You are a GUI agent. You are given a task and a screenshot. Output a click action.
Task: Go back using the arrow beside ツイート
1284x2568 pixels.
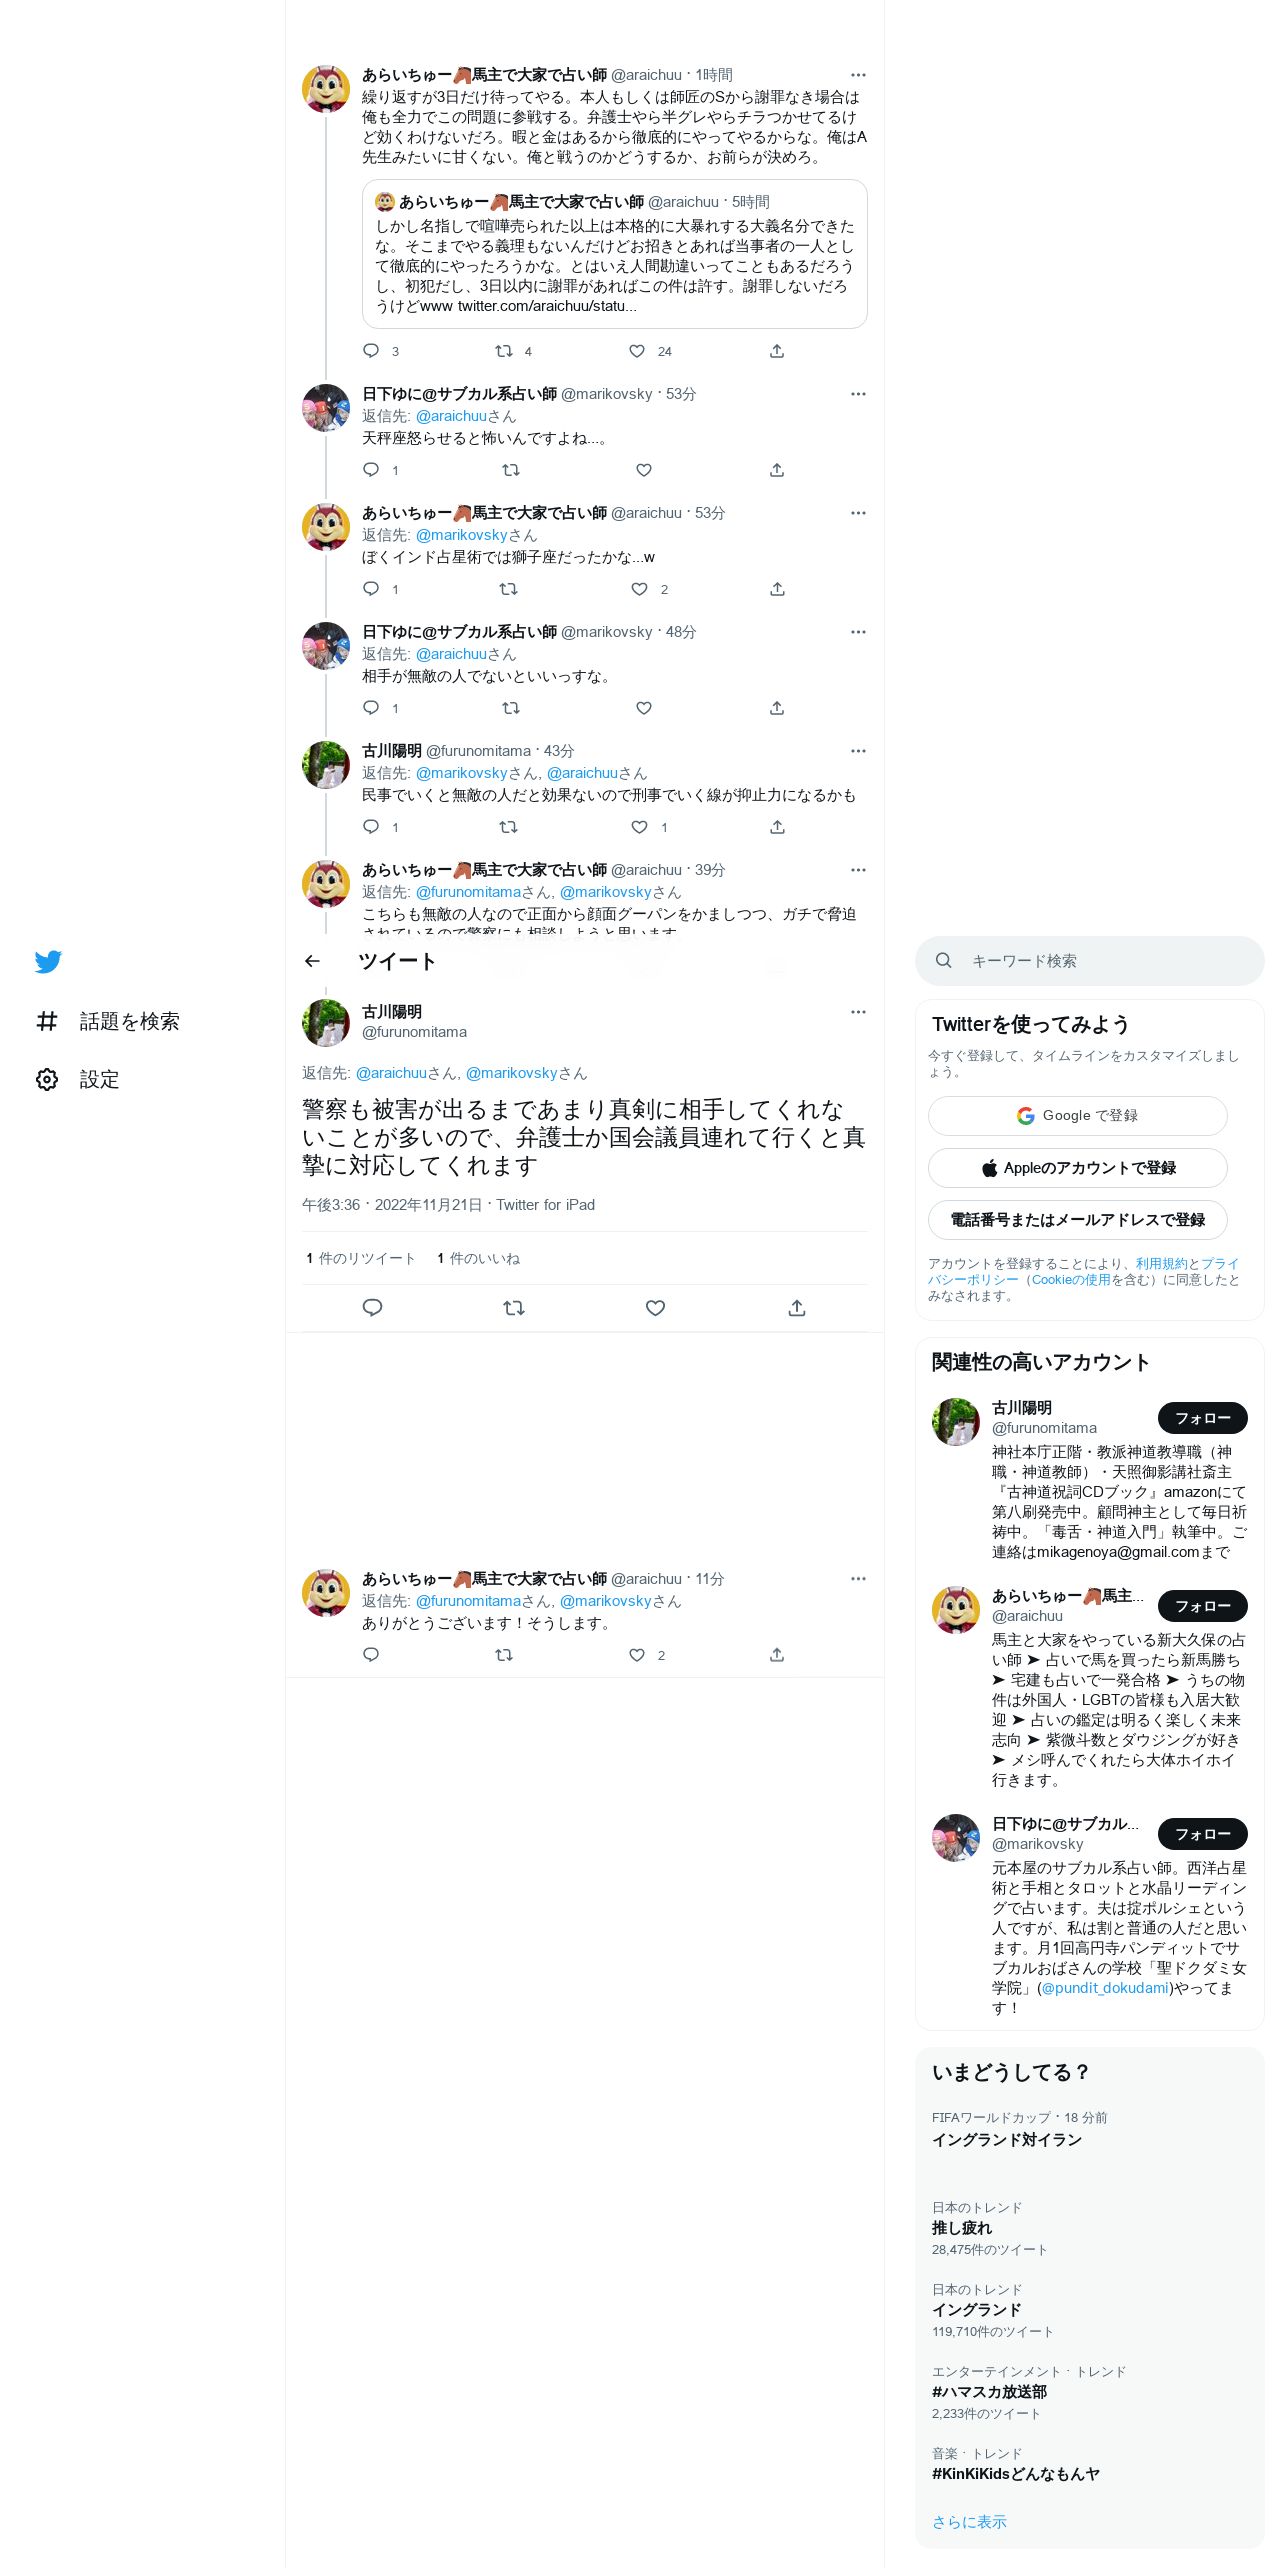(x=312, y=961)
